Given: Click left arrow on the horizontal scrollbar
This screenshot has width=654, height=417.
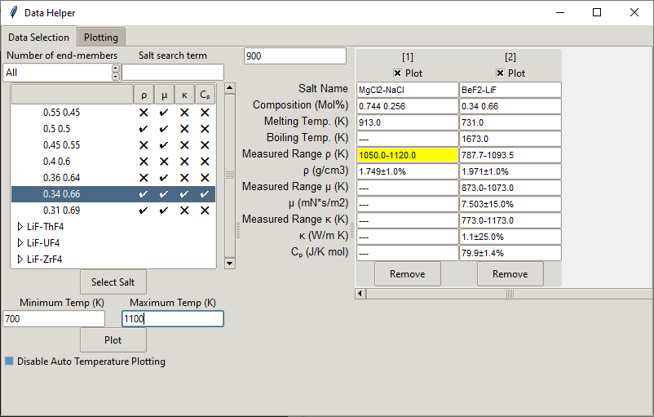Looking at the screenshot, I should click(361, 294).
